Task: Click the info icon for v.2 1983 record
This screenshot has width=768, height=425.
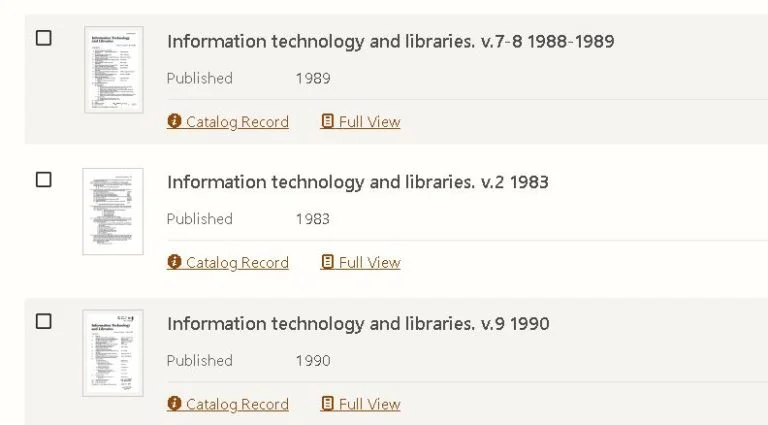Action: (174, 263)
